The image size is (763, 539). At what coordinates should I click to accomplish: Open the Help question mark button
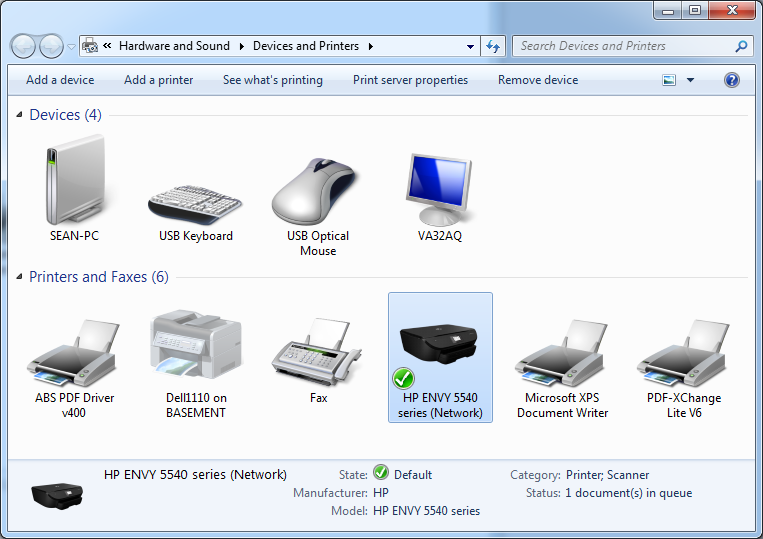coord(731,80)
